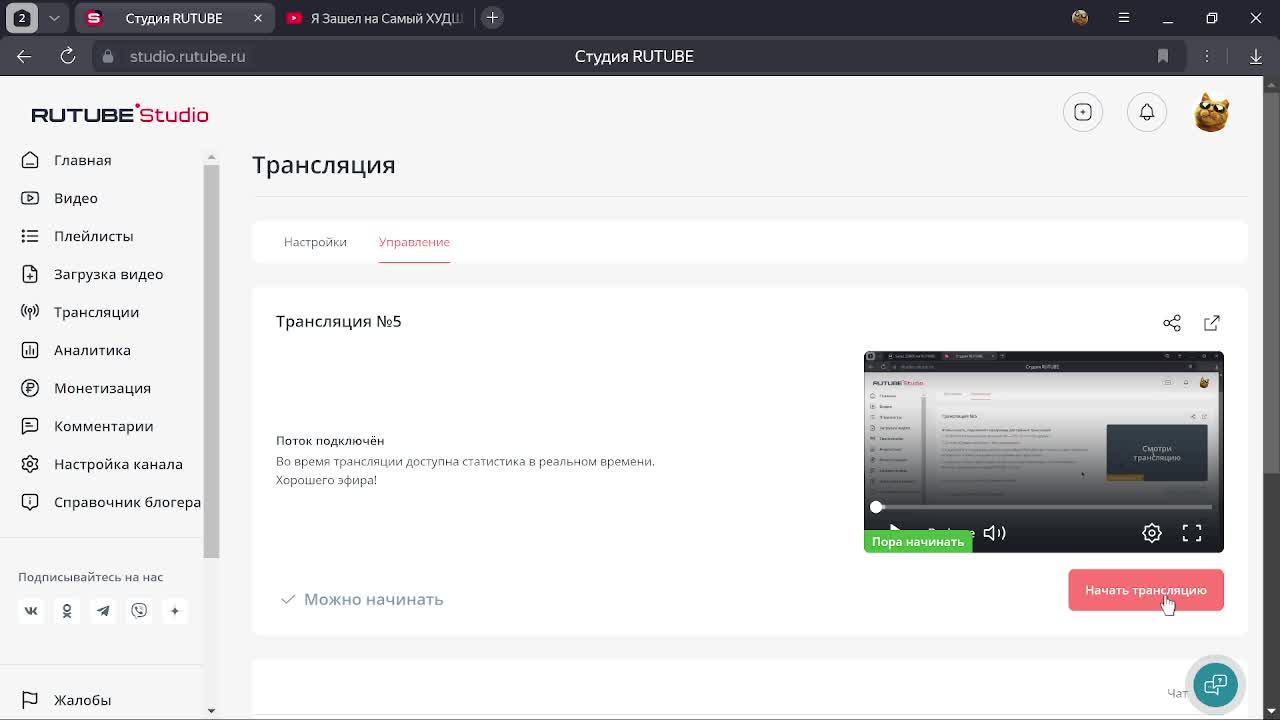The image size is (1280, 720).
Task: Click the RUTUBE Studio logo
Action: pos(120,114)
